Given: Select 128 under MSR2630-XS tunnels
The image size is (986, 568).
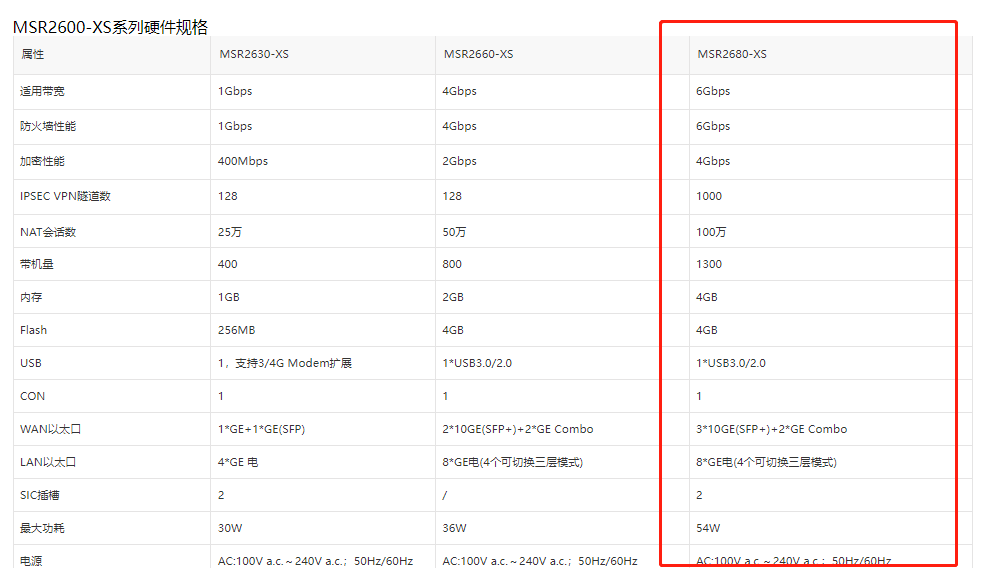Looking at the screenshot, I should click(228, 196).
